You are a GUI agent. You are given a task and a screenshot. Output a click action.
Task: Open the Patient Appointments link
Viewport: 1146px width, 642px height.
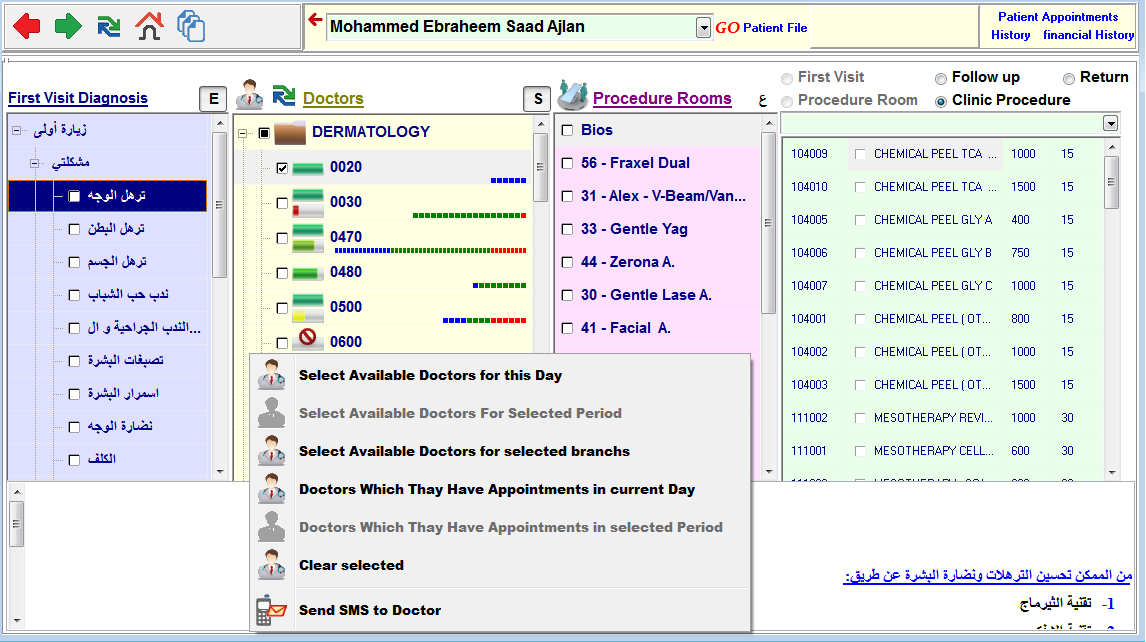click(1057, 17)
